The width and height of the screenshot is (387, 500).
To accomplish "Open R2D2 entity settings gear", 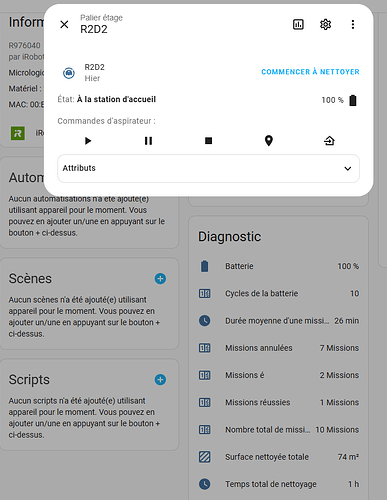I will (x=325, y=24).
